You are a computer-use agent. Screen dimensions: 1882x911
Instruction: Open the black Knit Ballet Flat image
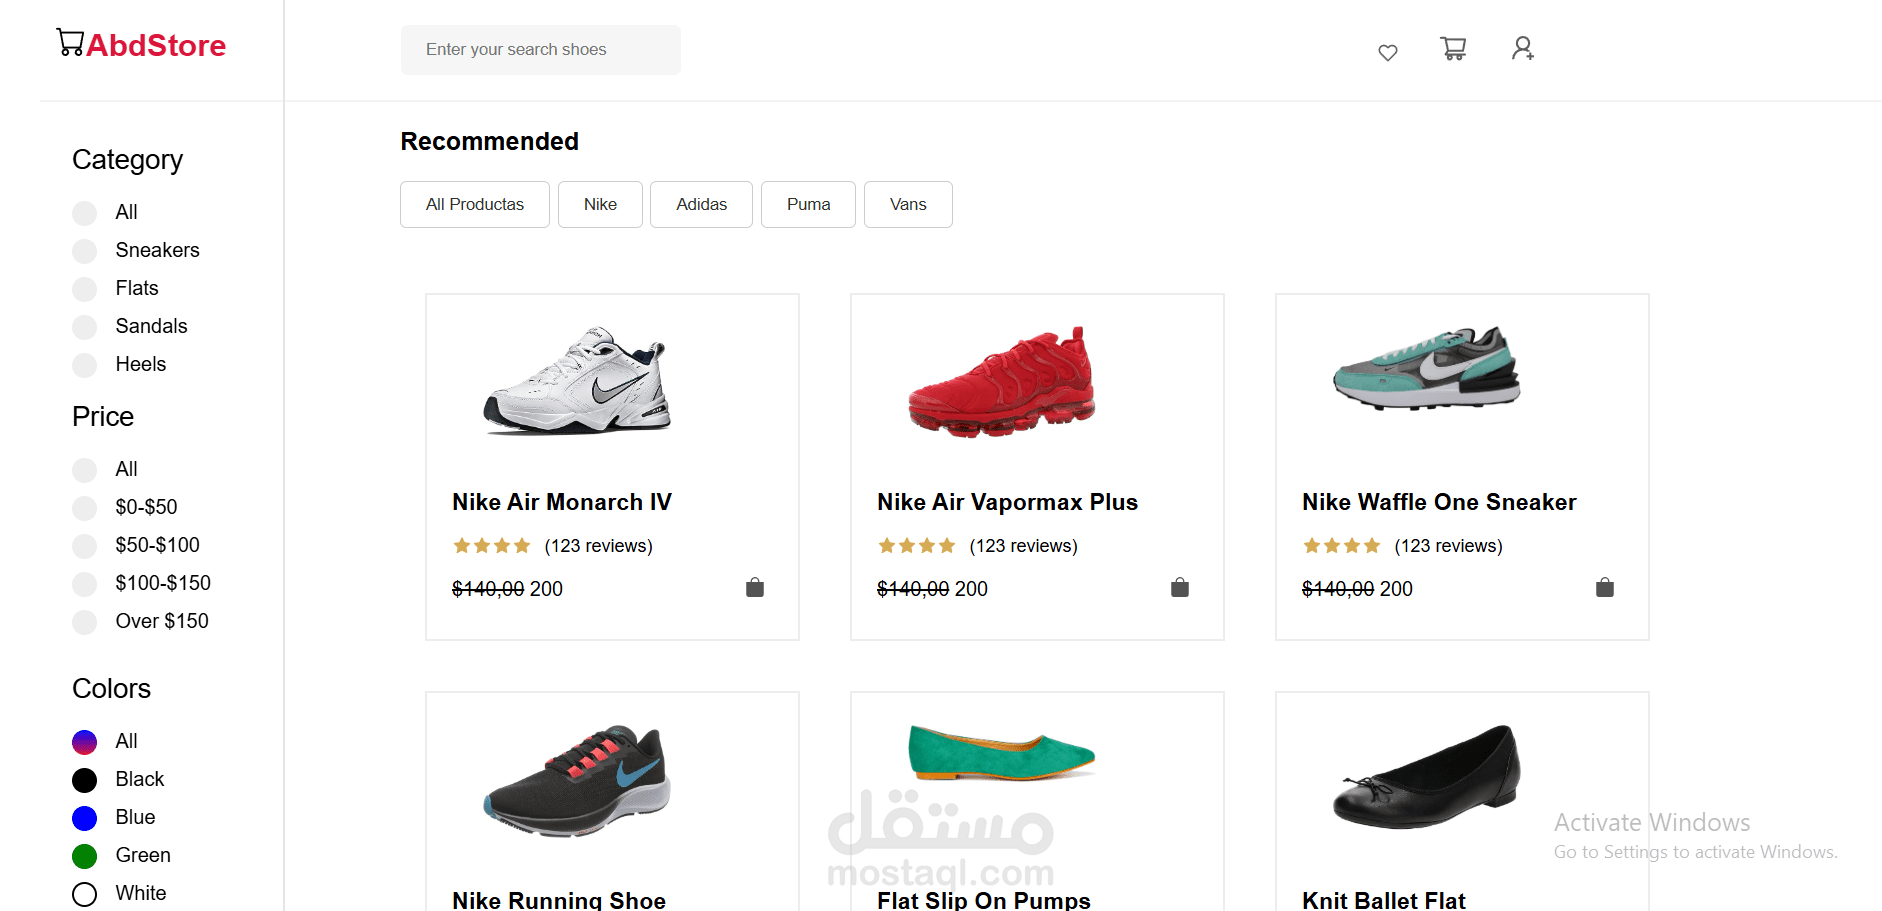(x=1427, y=777)
